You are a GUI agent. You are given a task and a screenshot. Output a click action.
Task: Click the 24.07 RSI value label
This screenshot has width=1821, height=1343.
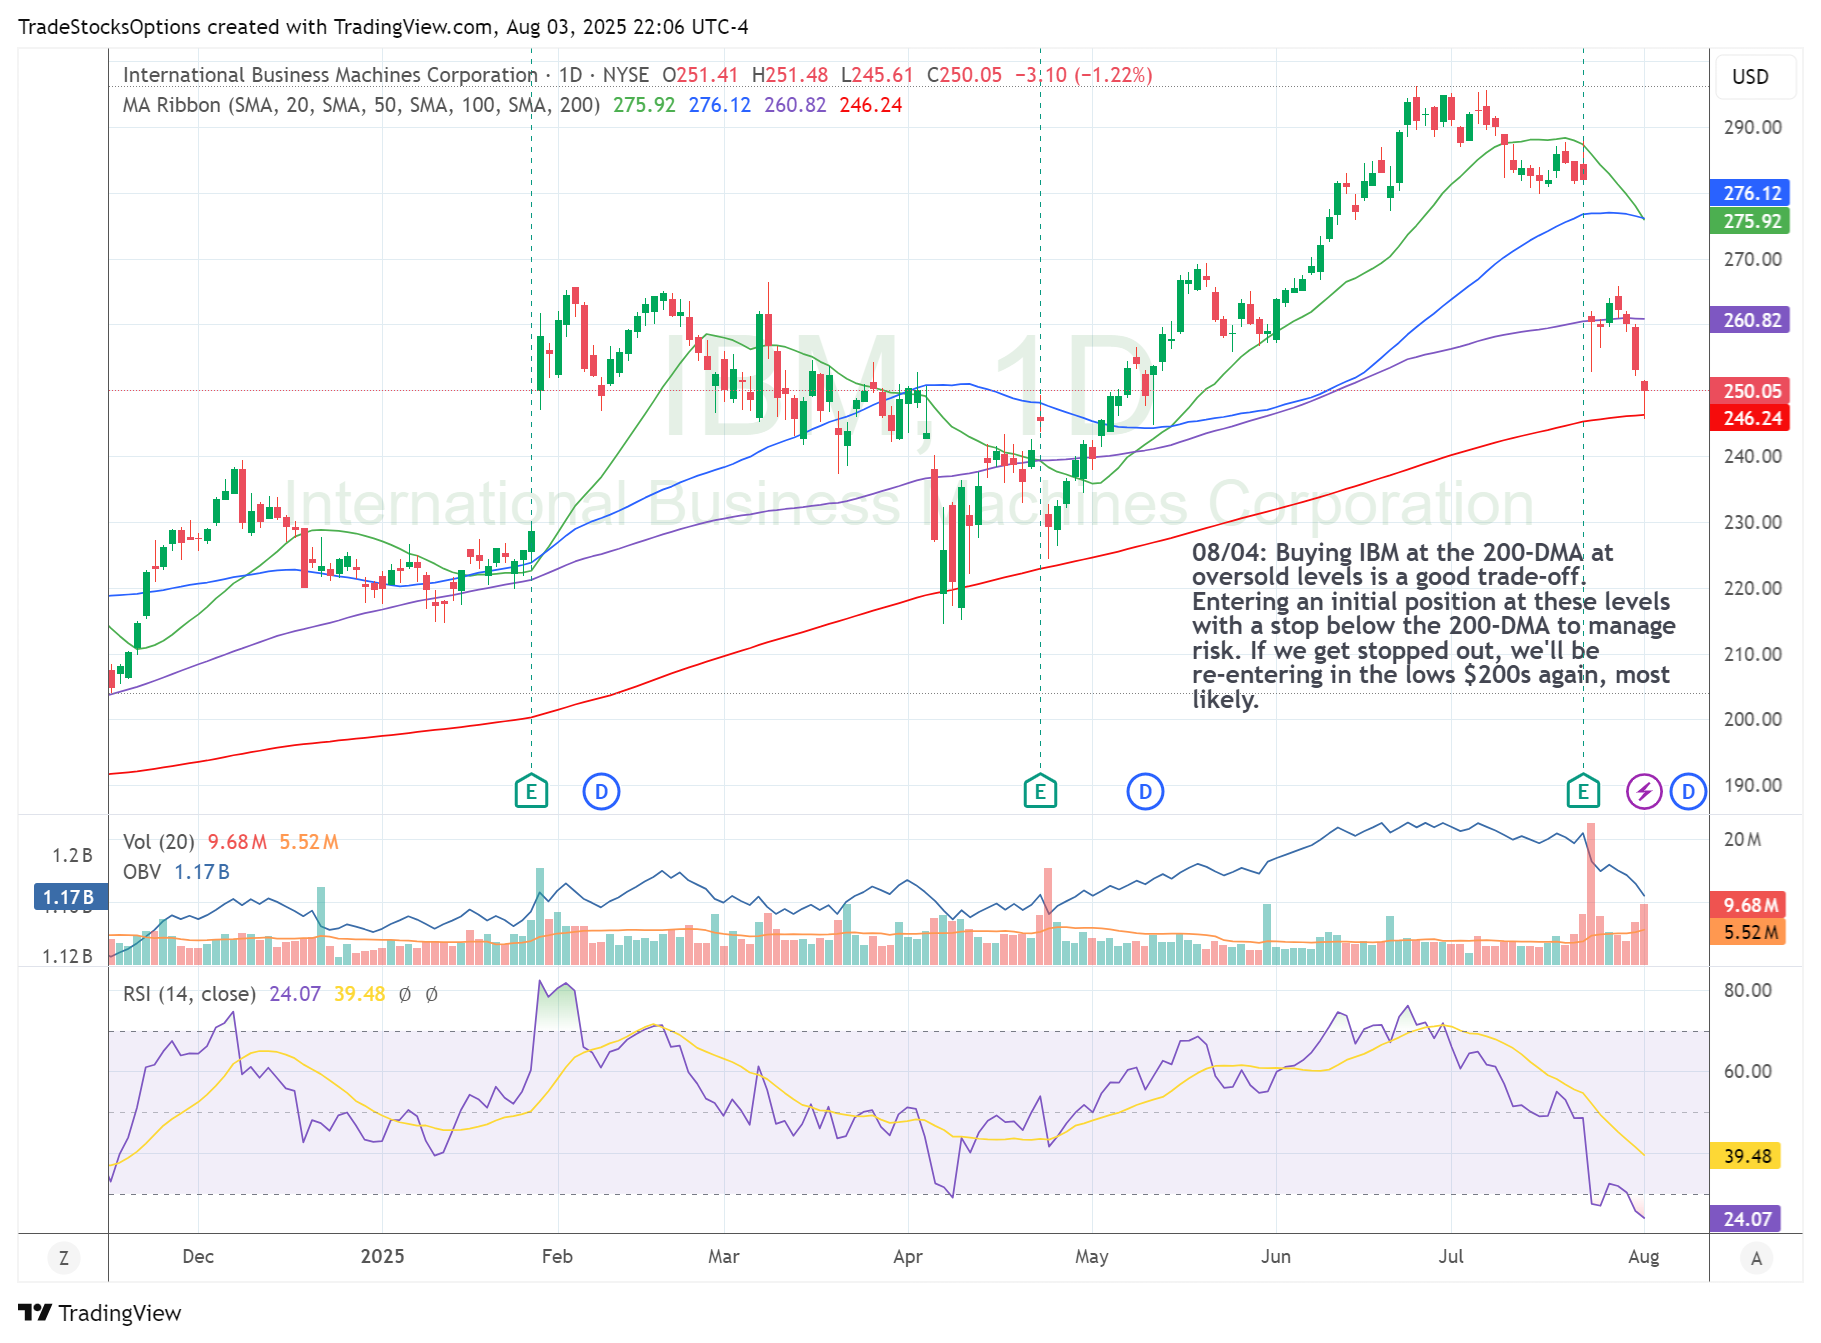(x=1747, y=1219)
